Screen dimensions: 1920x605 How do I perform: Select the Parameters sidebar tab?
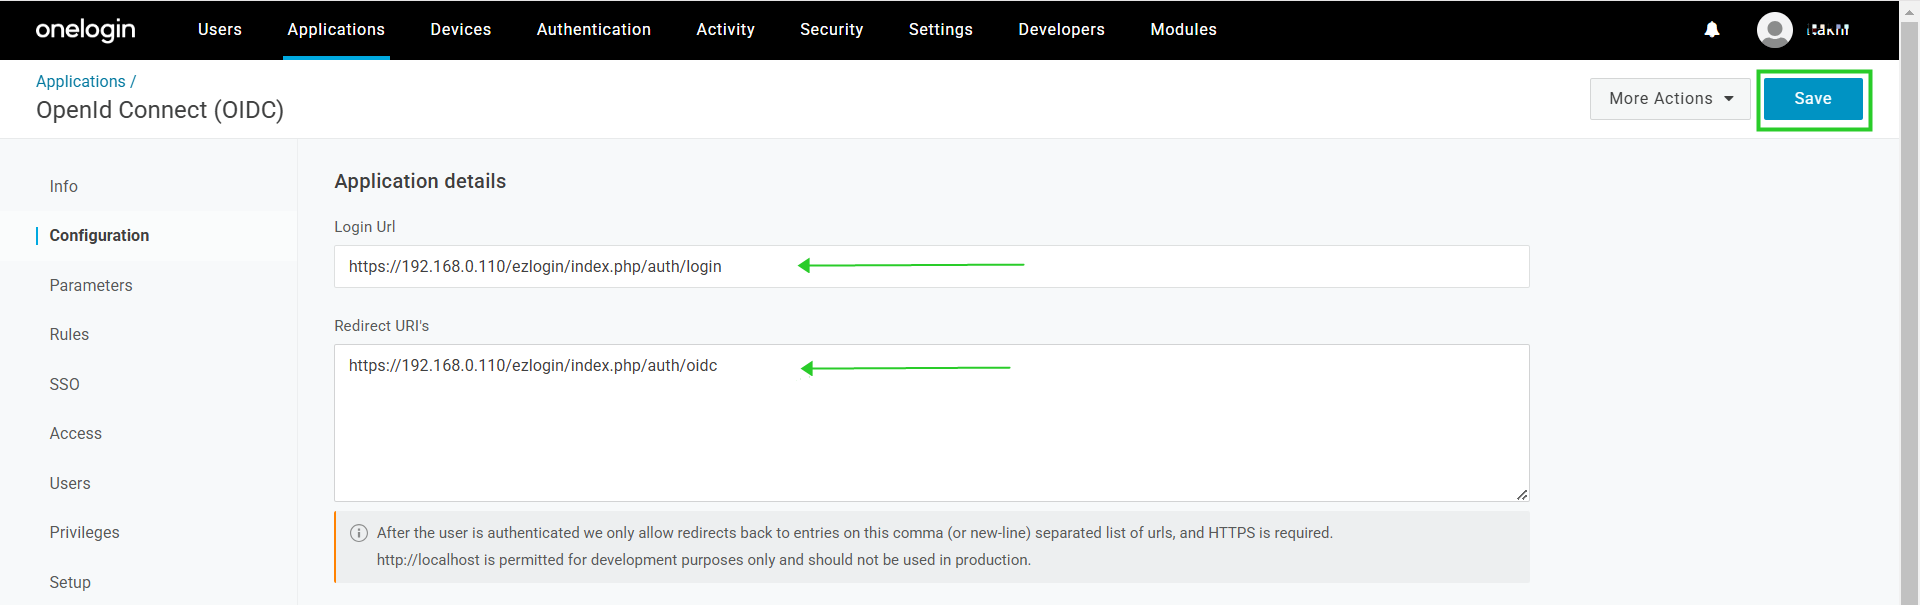[x=91, y=286]
